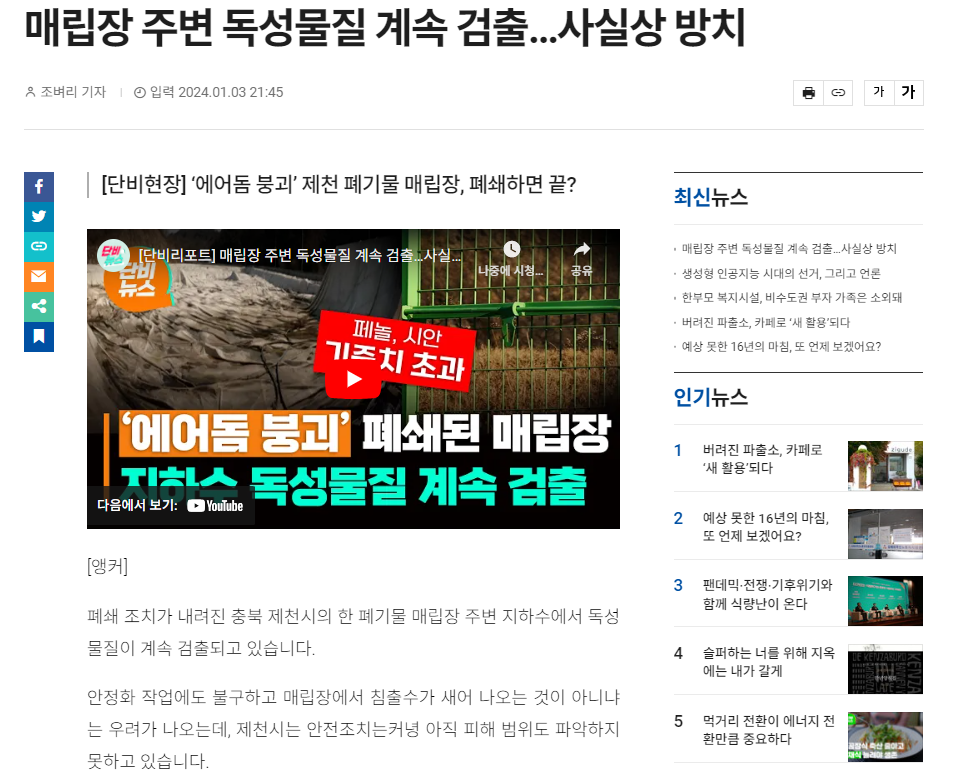This screenshot has width=966, height=778.
Task: Share article on Twitter
Action: (39, 216)
